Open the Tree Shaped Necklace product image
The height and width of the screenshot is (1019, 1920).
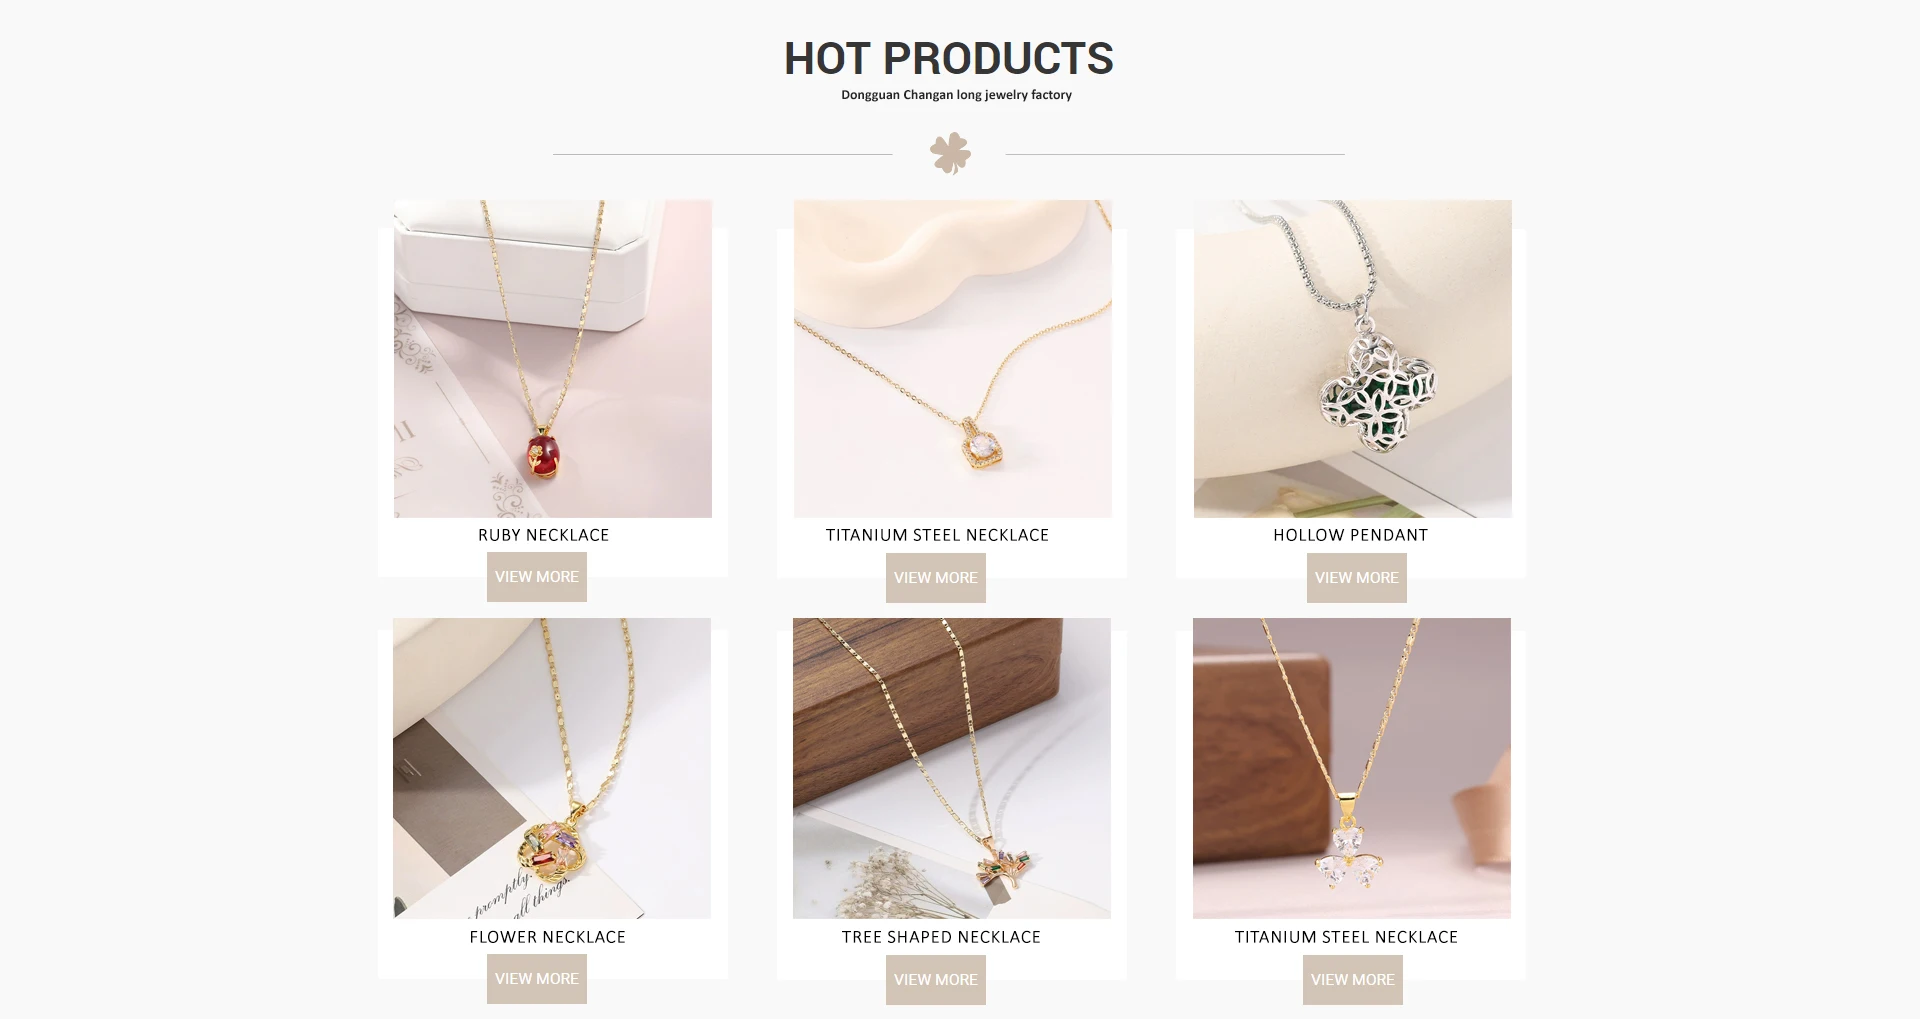point(952,768)
